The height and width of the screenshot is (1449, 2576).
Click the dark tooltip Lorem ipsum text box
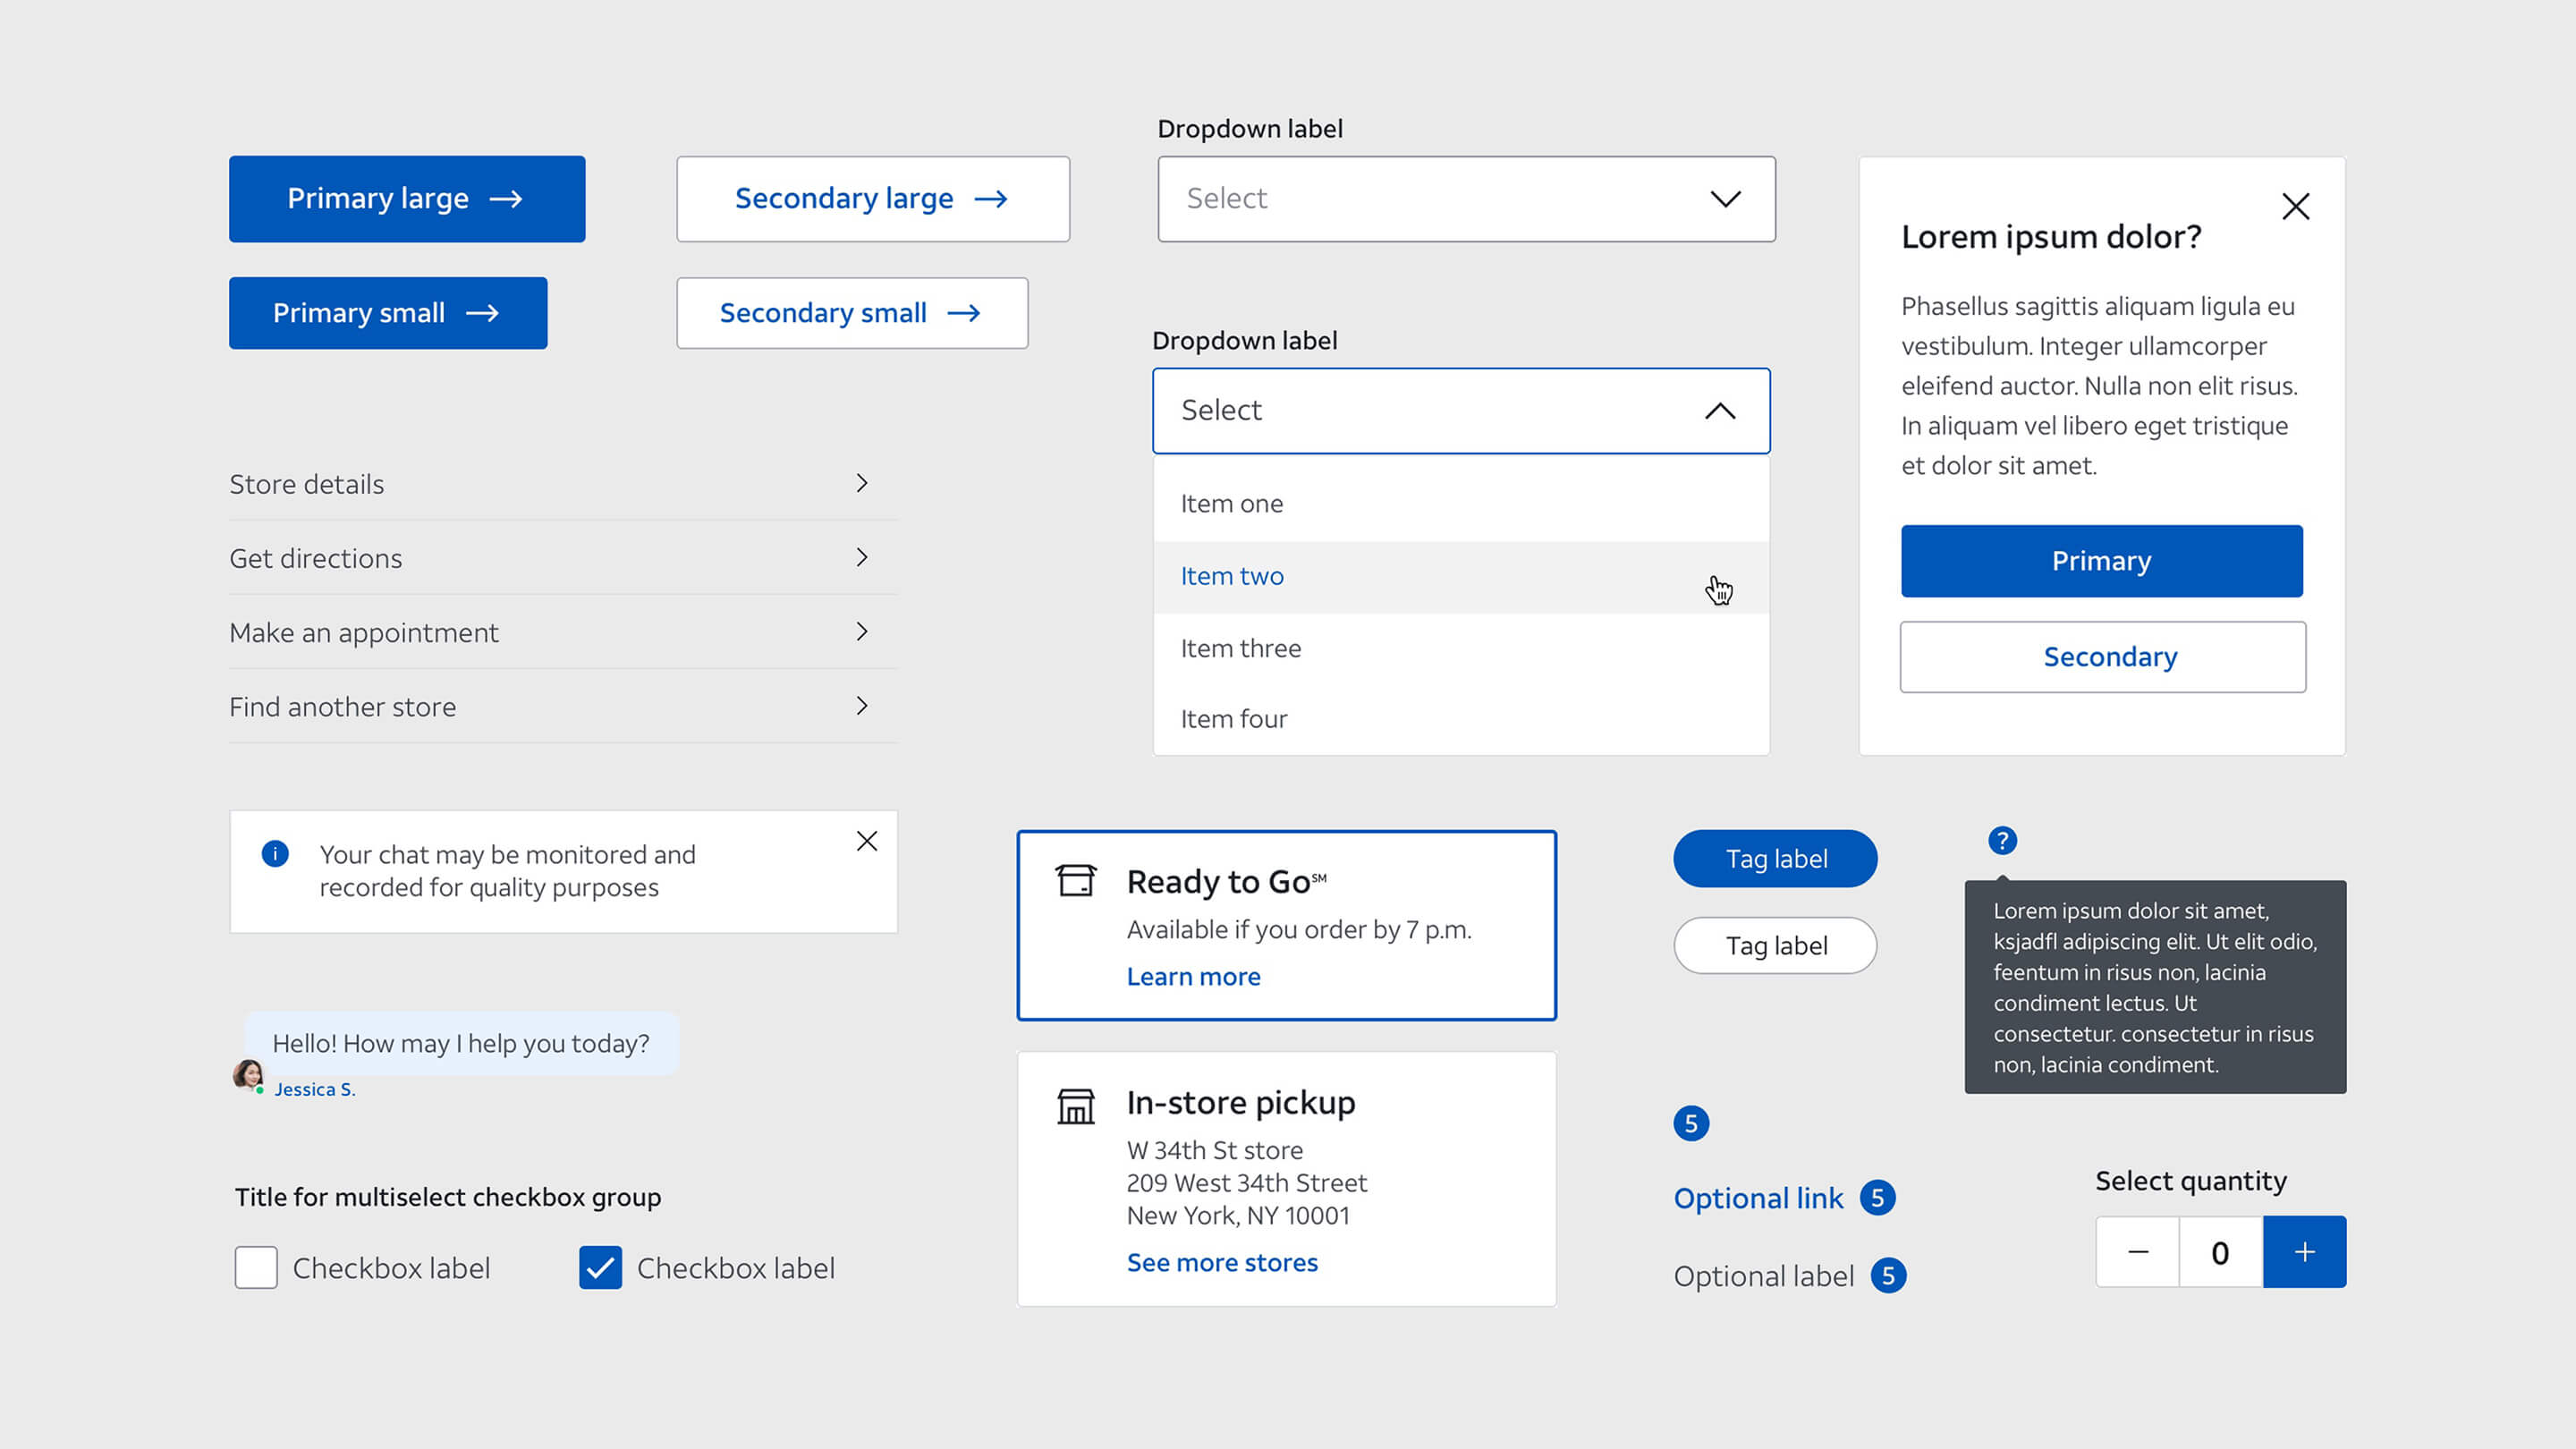2155,987
